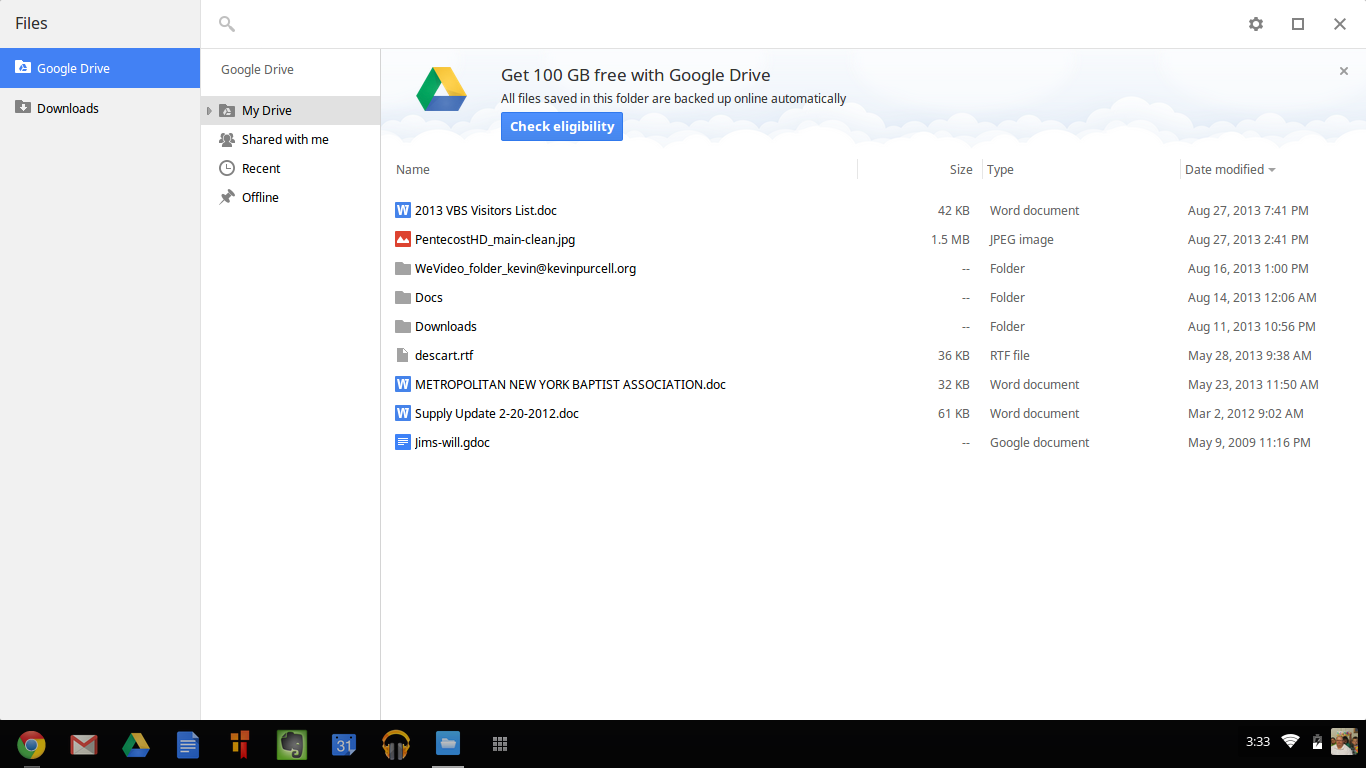Screen dimensions: 1366x768
Task: Open the Jims-will.gdoc Google document
Action: tap(452, 442)
